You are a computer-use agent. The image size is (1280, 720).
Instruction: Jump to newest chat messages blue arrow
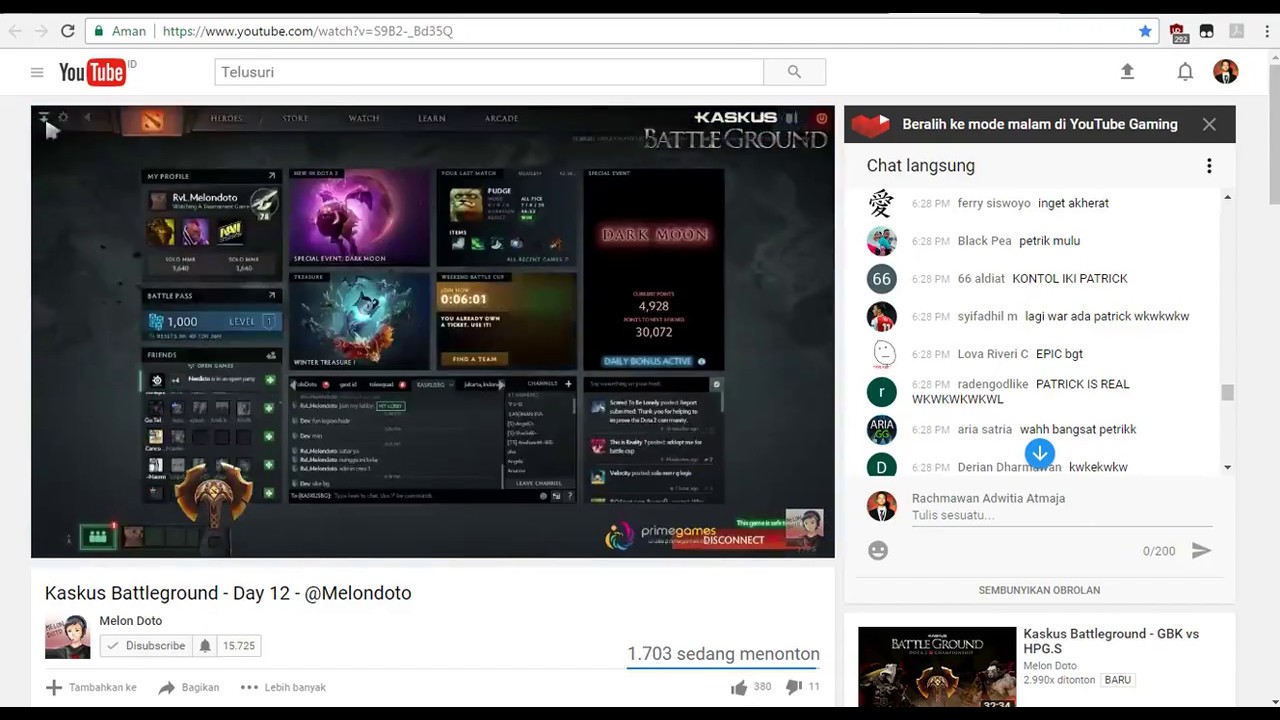point(1040,454)
